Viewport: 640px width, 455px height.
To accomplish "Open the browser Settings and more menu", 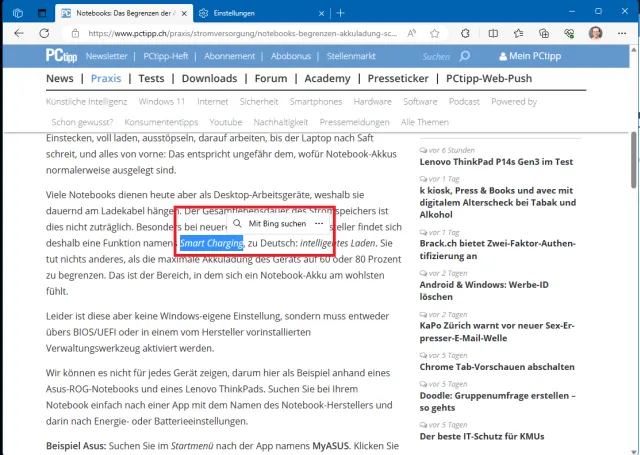I will (x=622, y=33).
